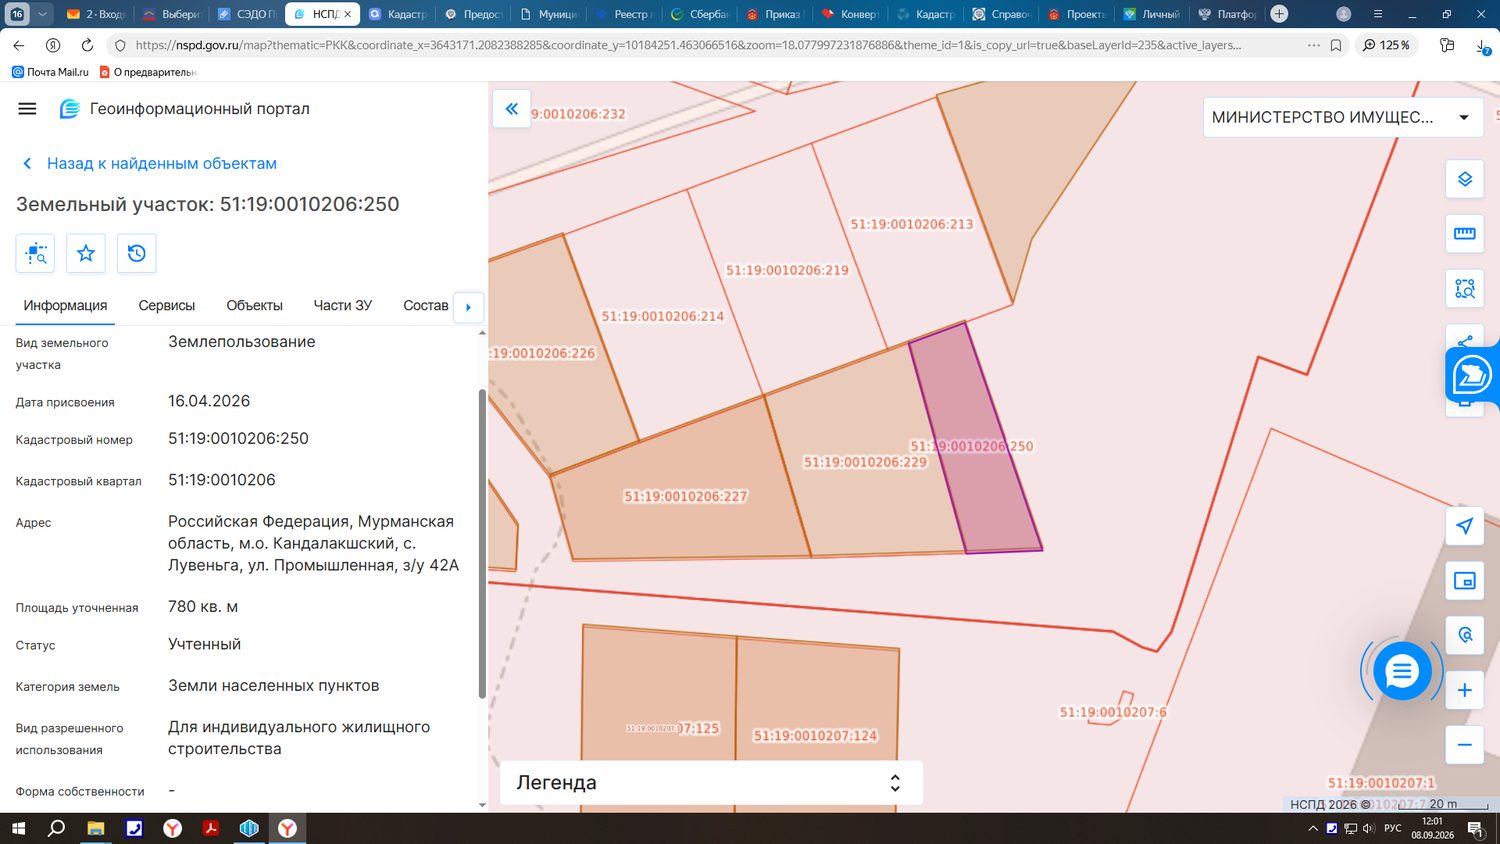This screenshot has height=844, width=1500.
Task: Select parcel label 51:19:0010206:227 on map
Action: [686, 496]
